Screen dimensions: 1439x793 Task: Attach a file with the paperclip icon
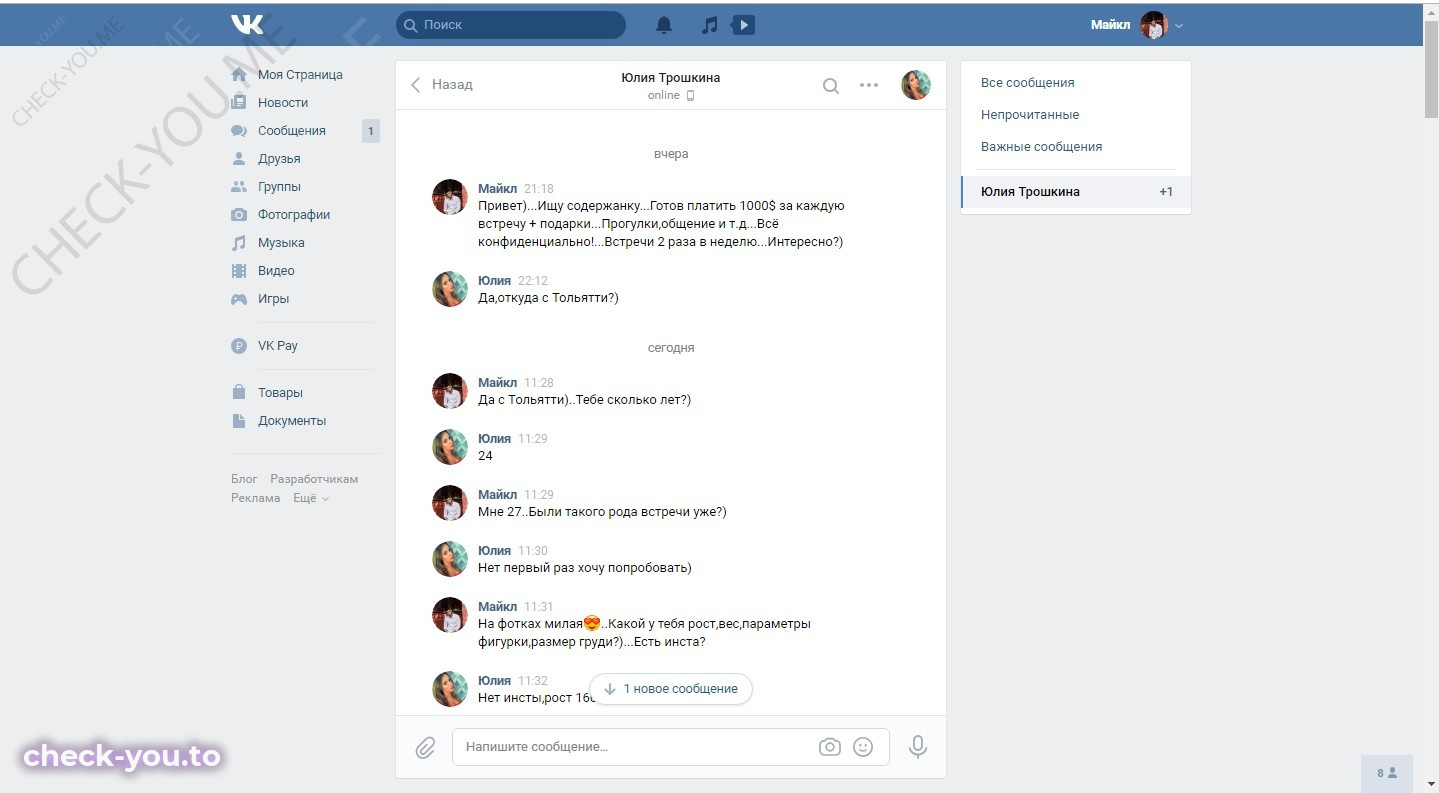(x=425, y=747)
